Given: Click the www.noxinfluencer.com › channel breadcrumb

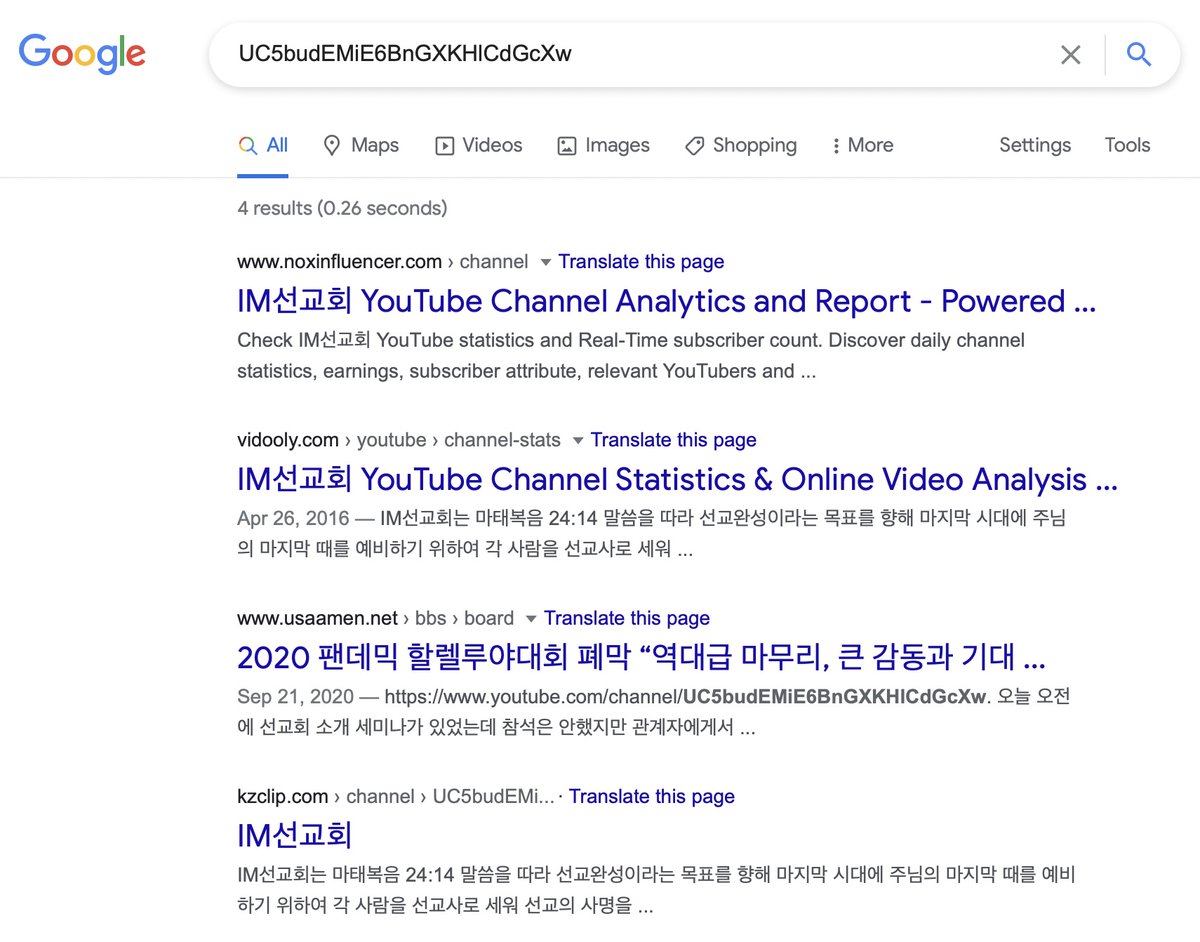Looking at the screenshot, I should tap(382, 261).
